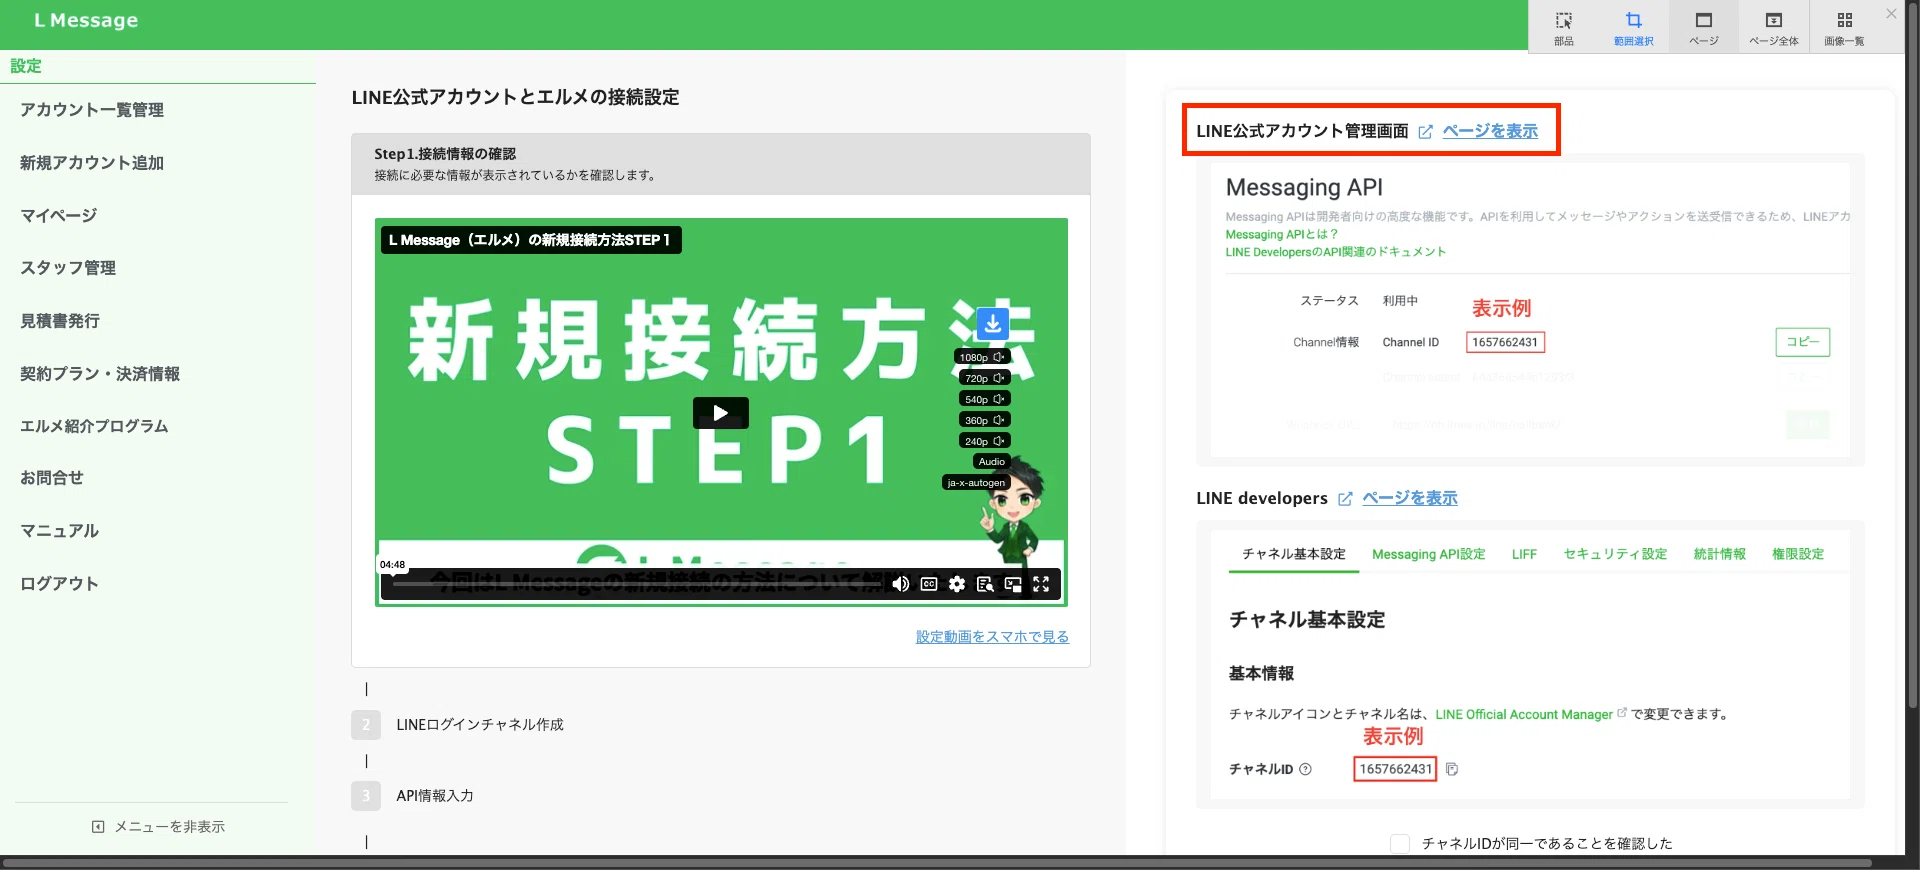Click the L Message logo
Image resolution: width=1920 pixels, height=870 pixels.
coord(86,20)
